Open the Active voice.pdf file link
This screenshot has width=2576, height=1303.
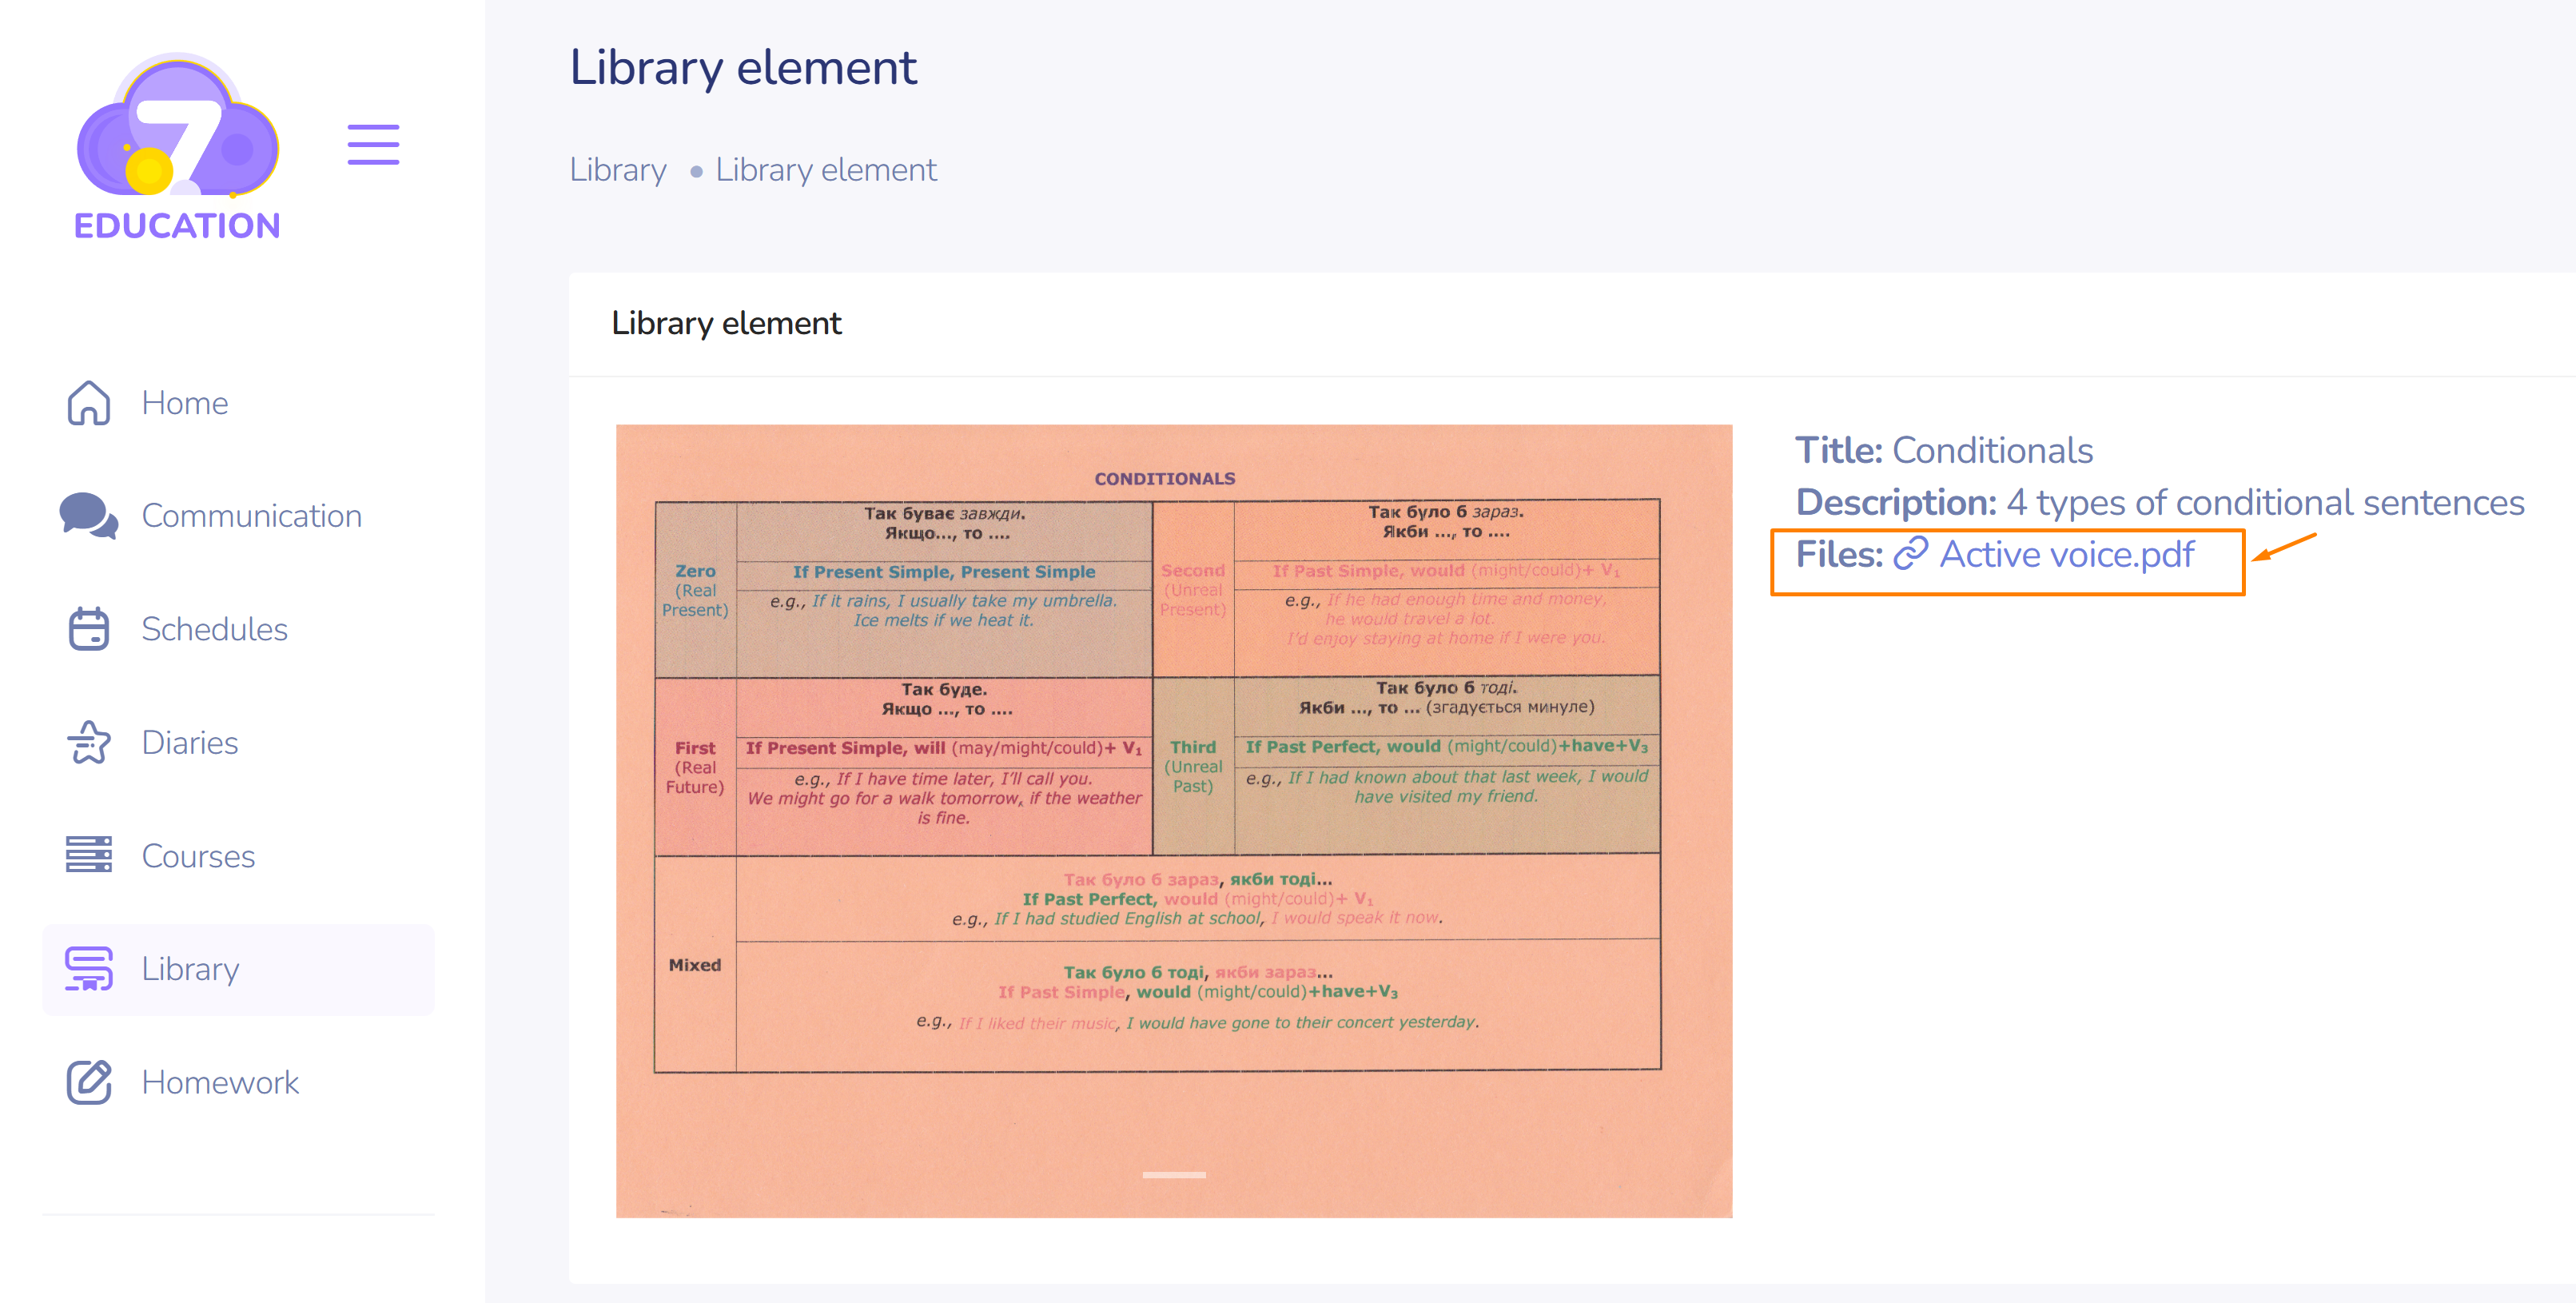(x=2066, y=554)
